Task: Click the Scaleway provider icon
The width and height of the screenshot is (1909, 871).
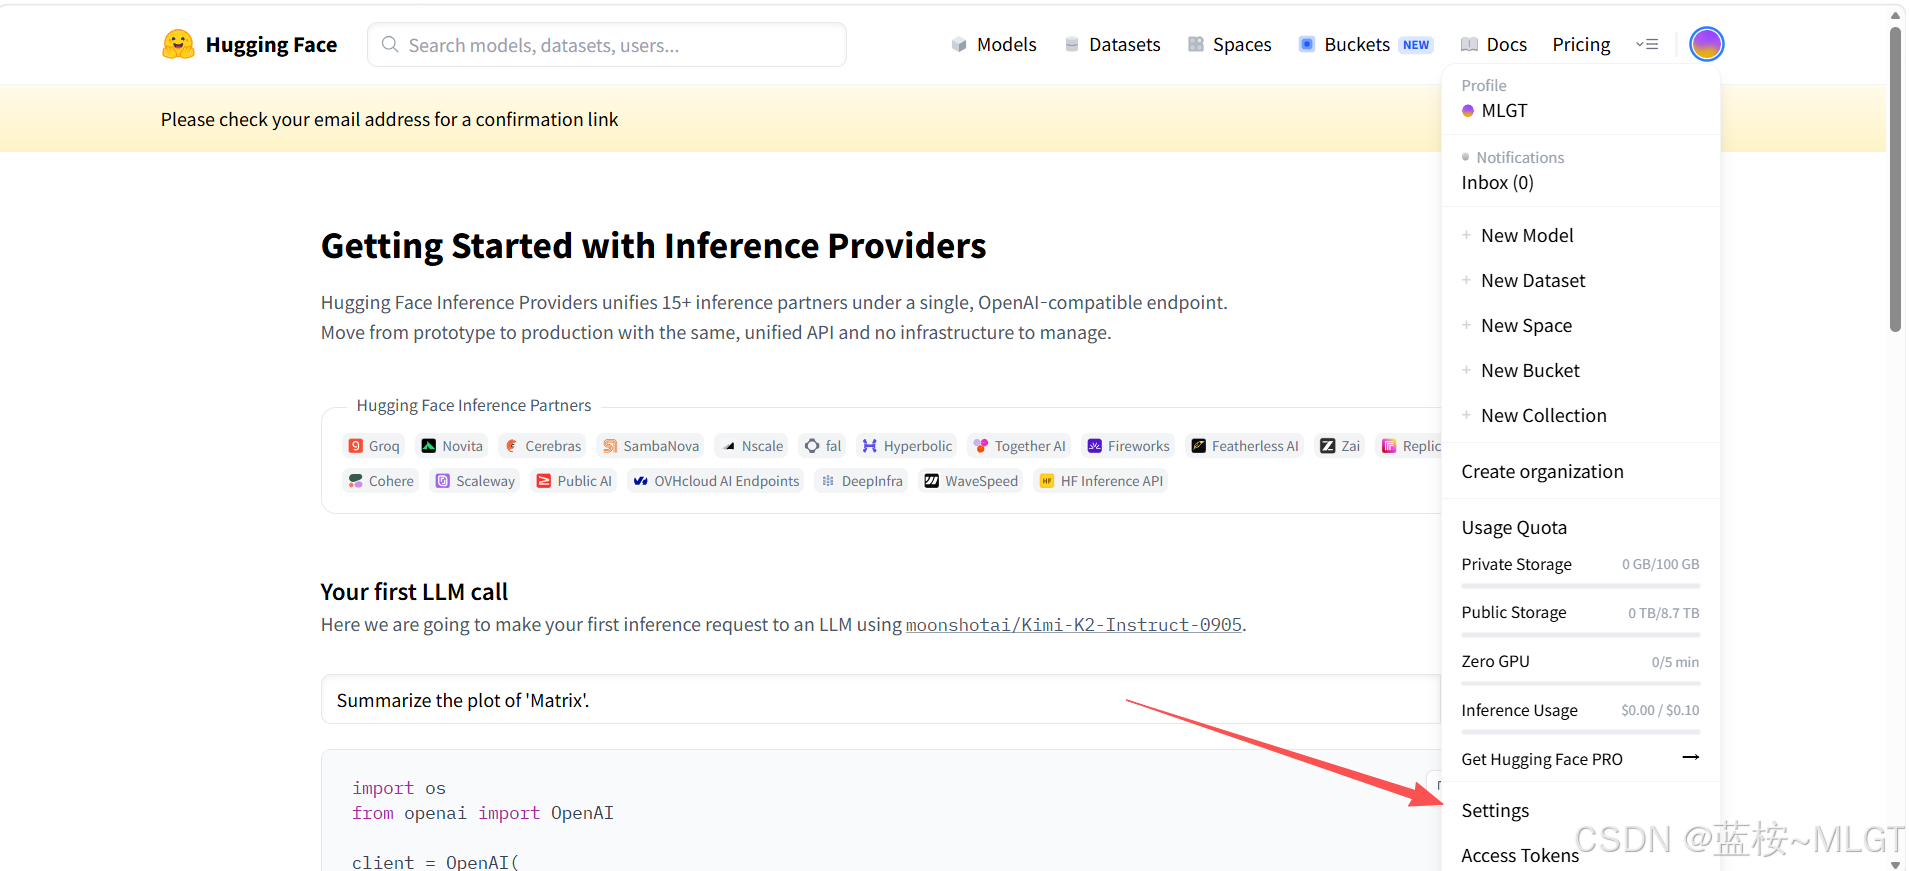Action: (443, 481)
